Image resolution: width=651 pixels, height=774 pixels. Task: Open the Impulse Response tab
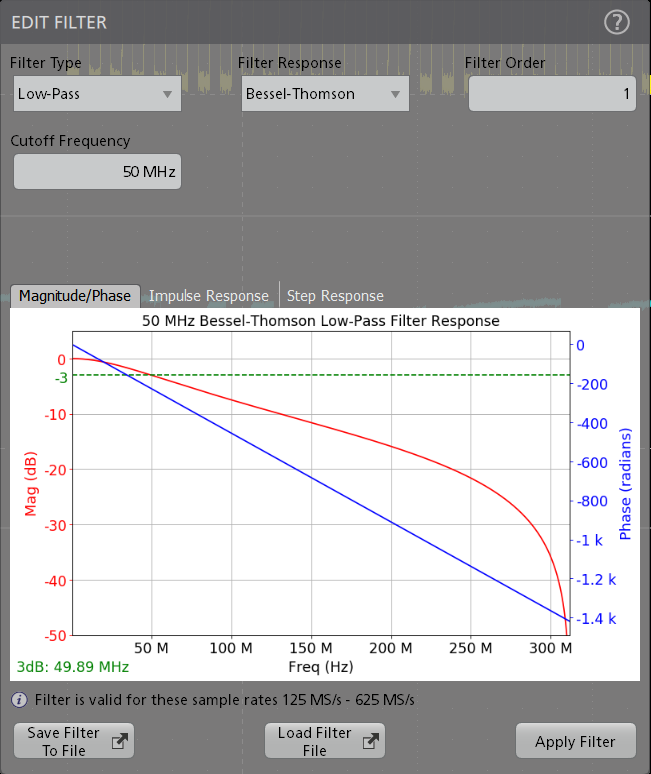click(209, 296)
